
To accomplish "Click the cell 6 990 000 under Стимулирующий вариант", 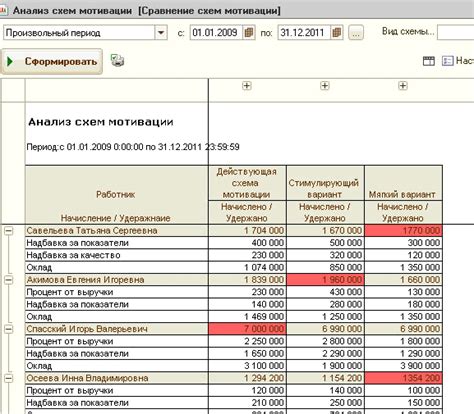I will (325, 329).
